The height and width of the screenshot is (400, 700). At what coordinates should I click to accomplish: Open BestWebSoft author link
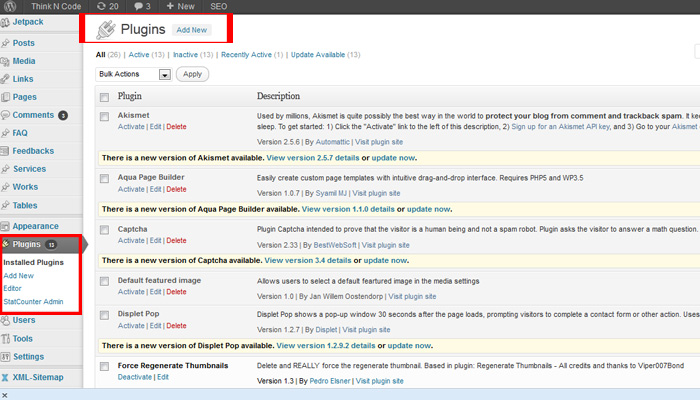(335, 245)
